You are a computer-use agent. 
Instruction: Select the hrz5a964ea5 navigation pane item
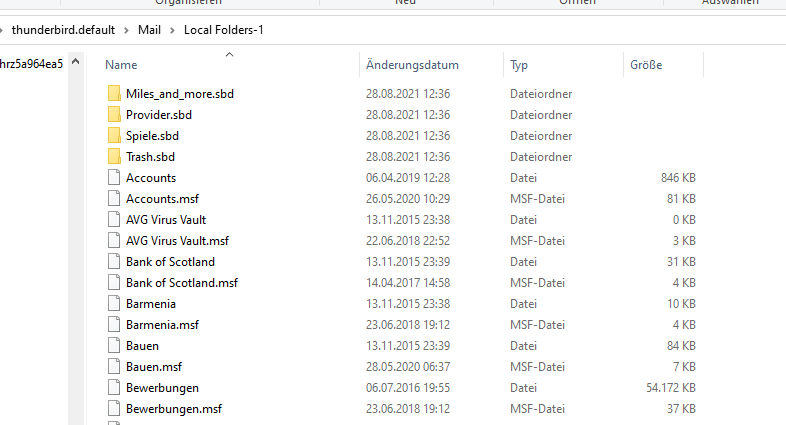point(31,64)
